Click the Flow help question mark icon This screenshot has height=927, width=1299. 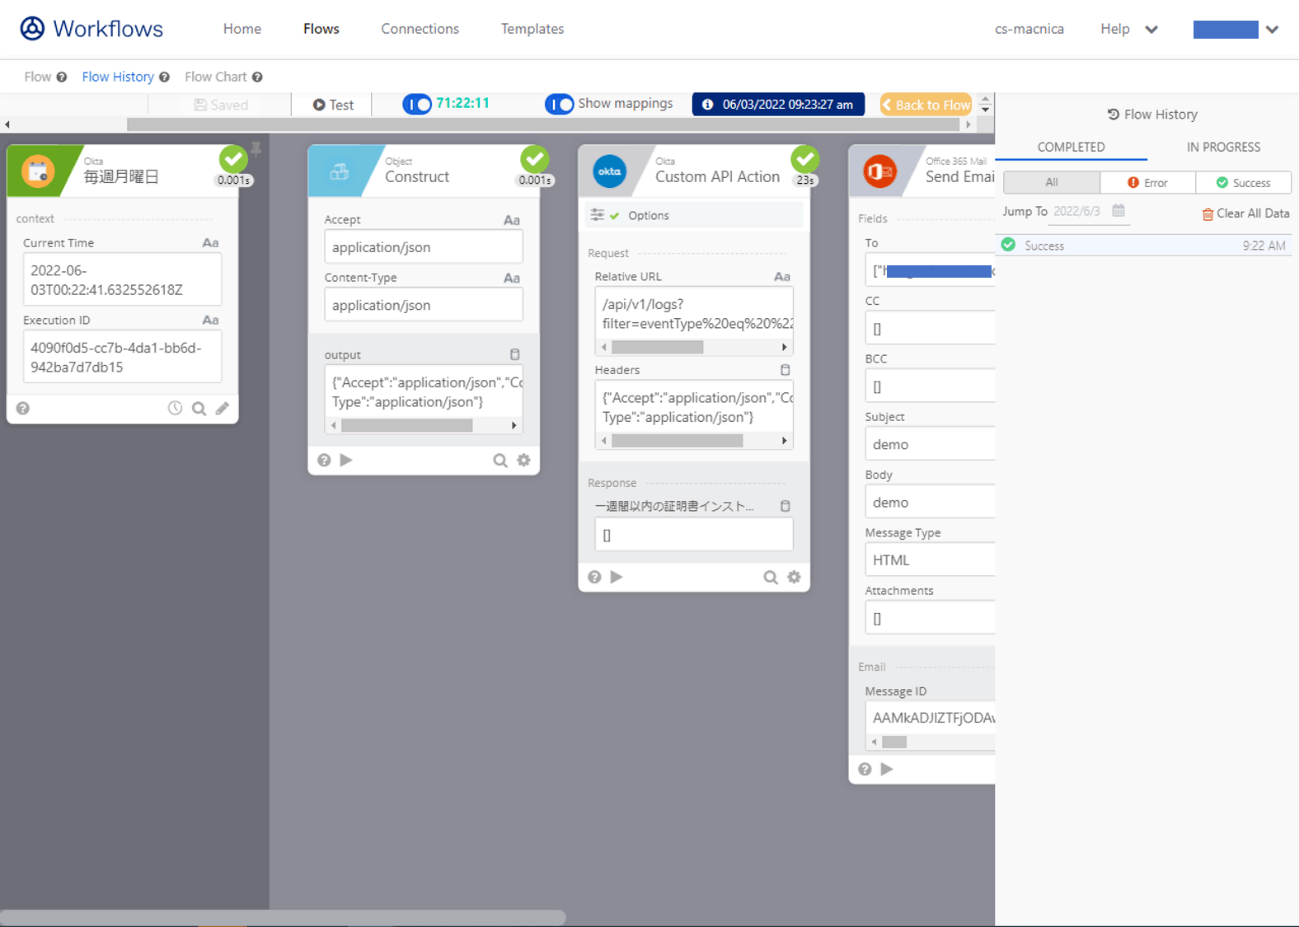coord(62,77)
